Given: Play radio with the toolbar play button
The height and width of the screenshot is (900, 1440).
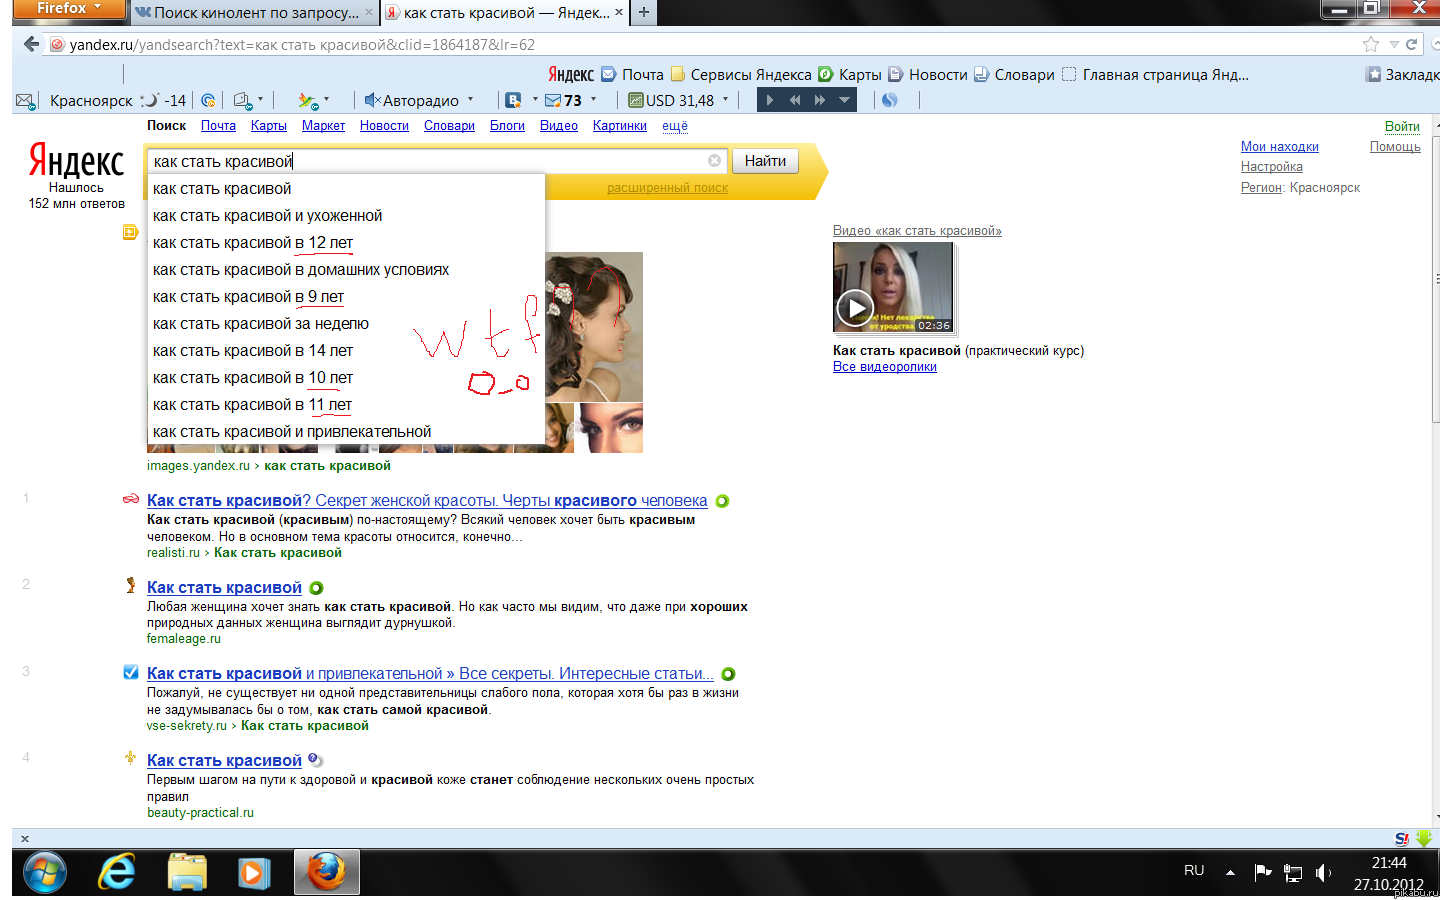Looking at the screenshot, I should pyautogui.click(x=770, y=100).
